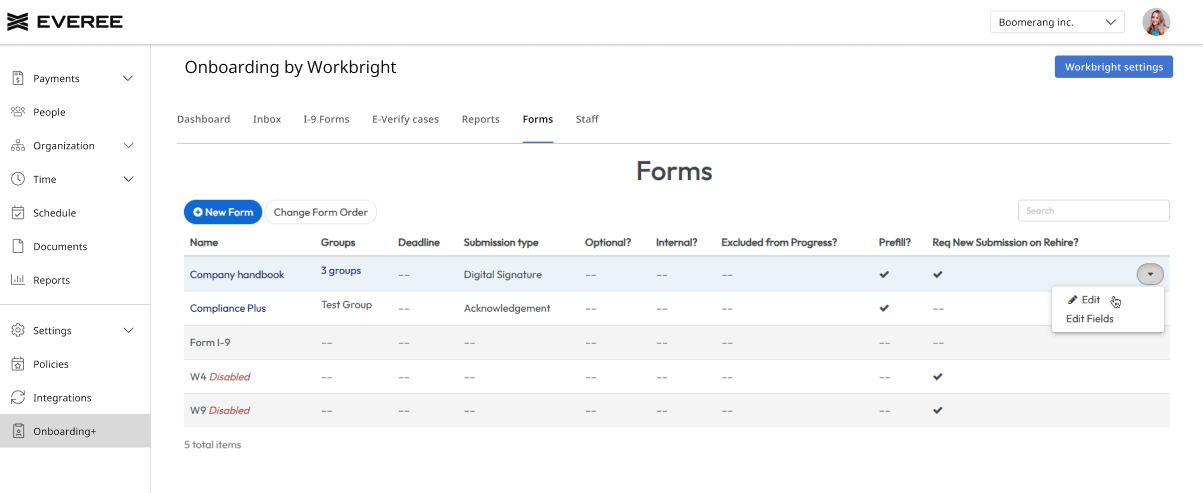Viewport: 1203px width, 493px height.
Task: Click the Excluded from Progress? column header
Action: click(779, 243)
